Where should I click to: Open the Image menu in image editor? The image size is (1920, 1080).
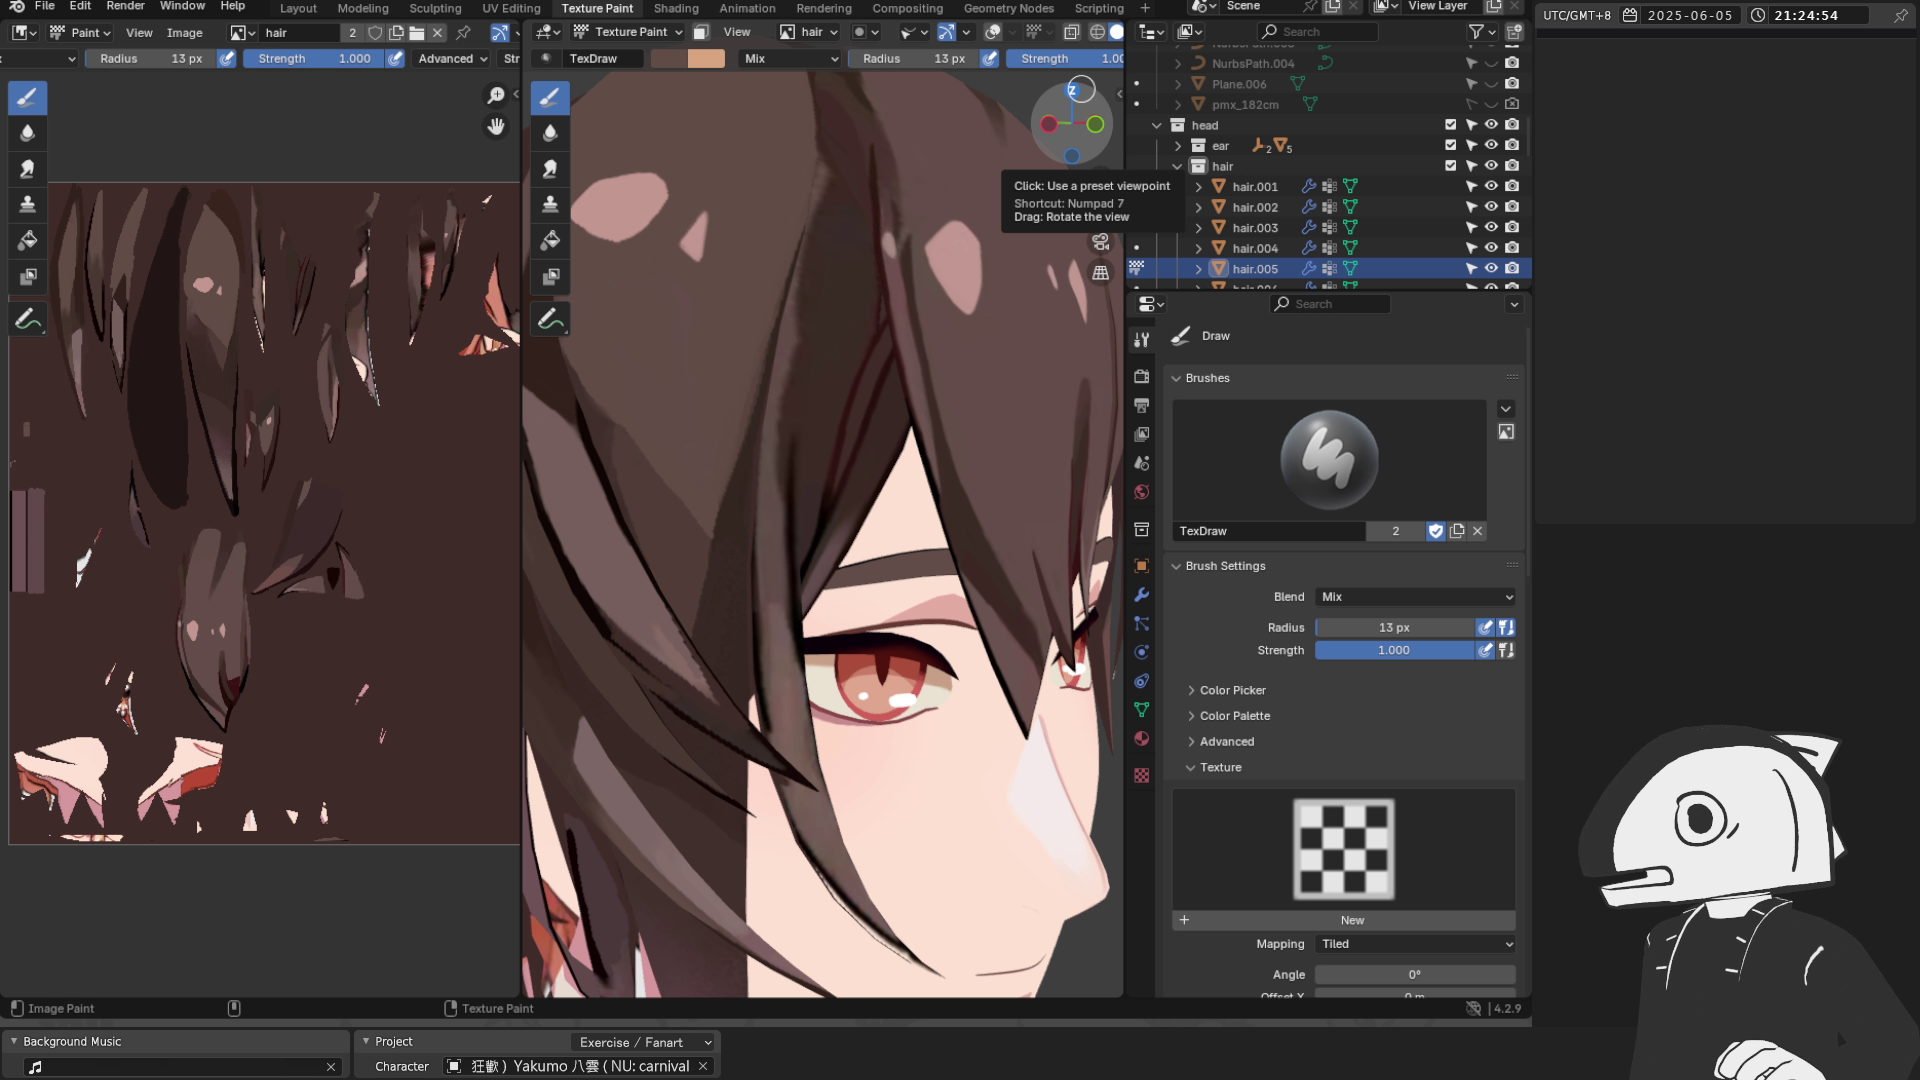(x=184, y=33)
